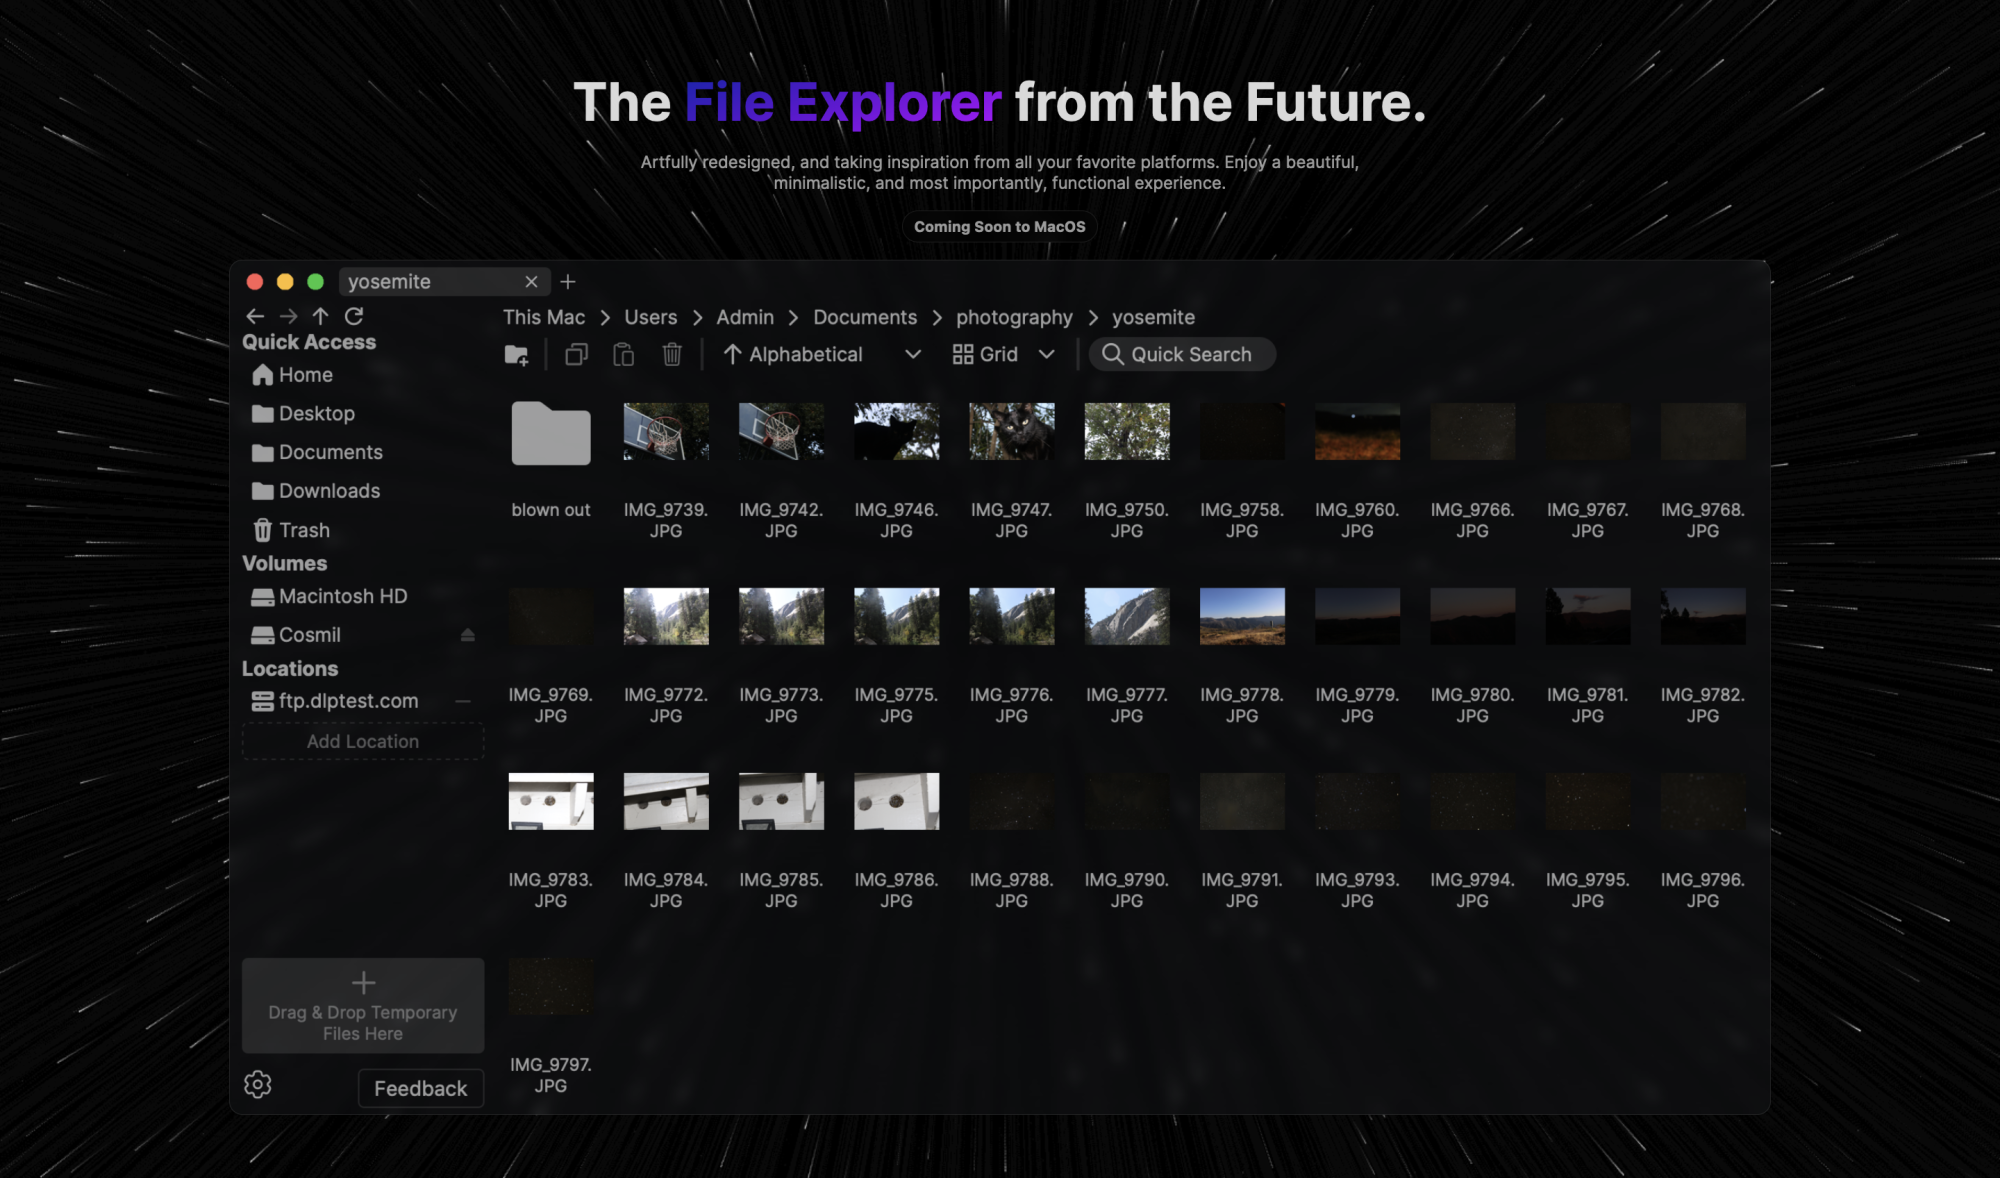The width and height of the screenshot is (2000, 1178).
Task: Click the IMG_9794.JPG file name
Action: click(x=1472, y=890)
